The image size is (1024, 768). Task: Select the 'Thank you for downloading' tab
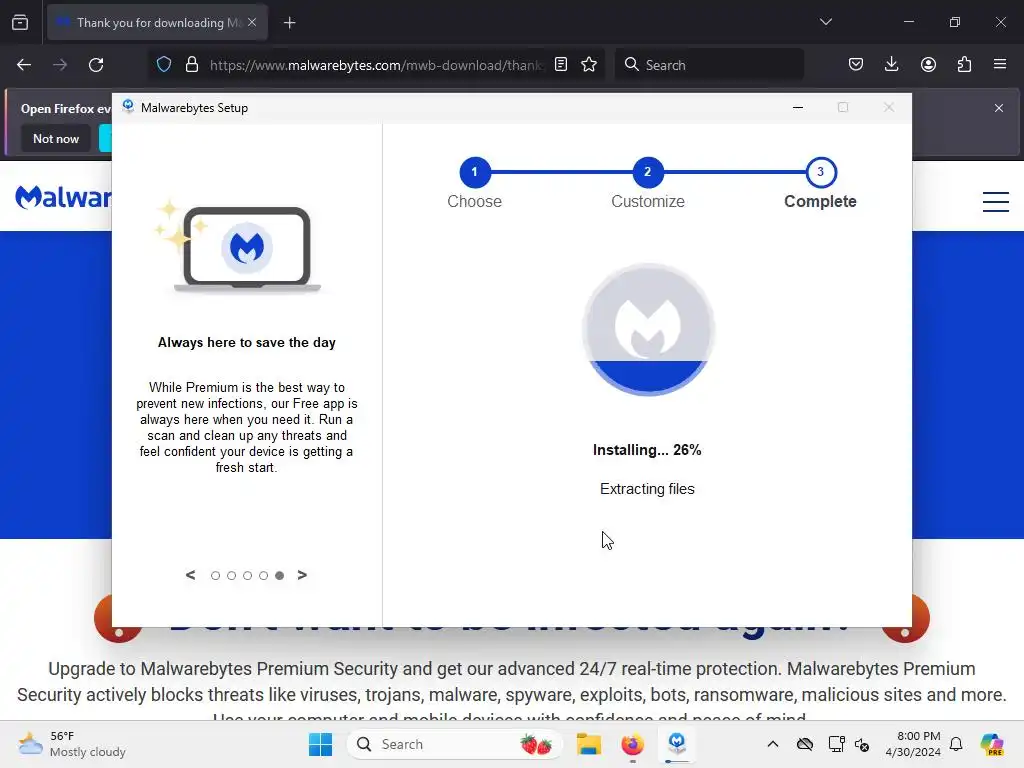pyautogui.click(x=157, y=22)
